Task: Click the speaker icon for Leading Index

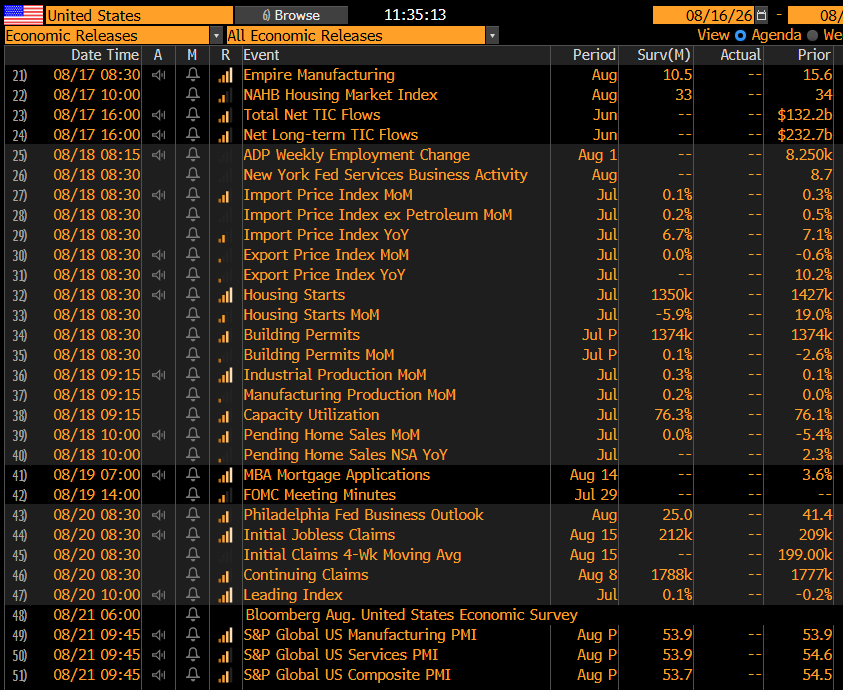Action: coord(158,594)
